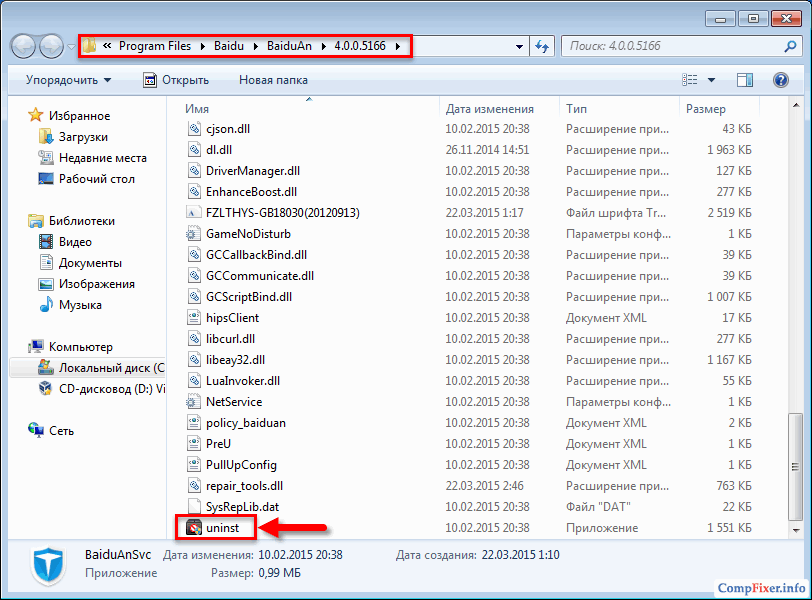
Task: Click the Back navigation arrow
Action: click(x=23, y=47)
